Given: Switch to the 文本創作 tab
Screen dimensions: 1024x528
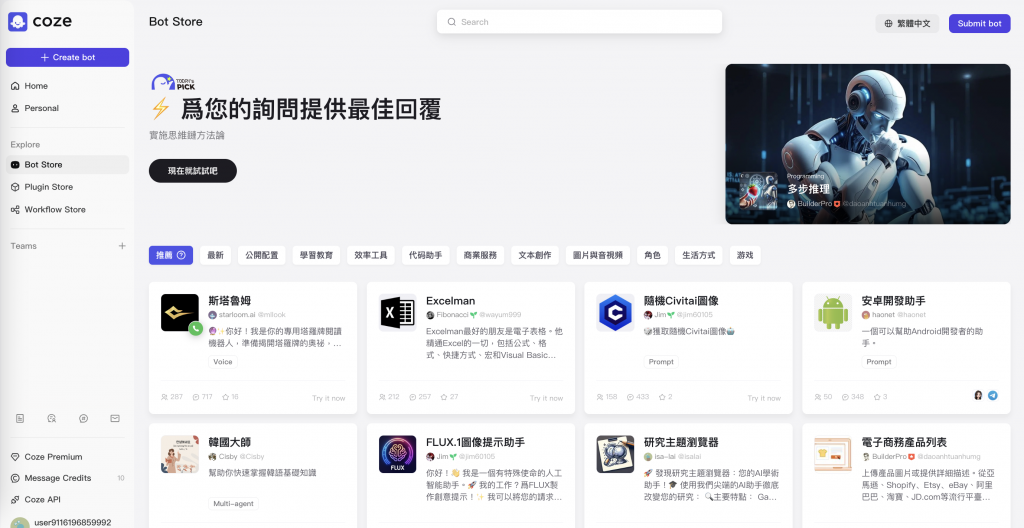Looking at the screenshot, I should point(535,256).
